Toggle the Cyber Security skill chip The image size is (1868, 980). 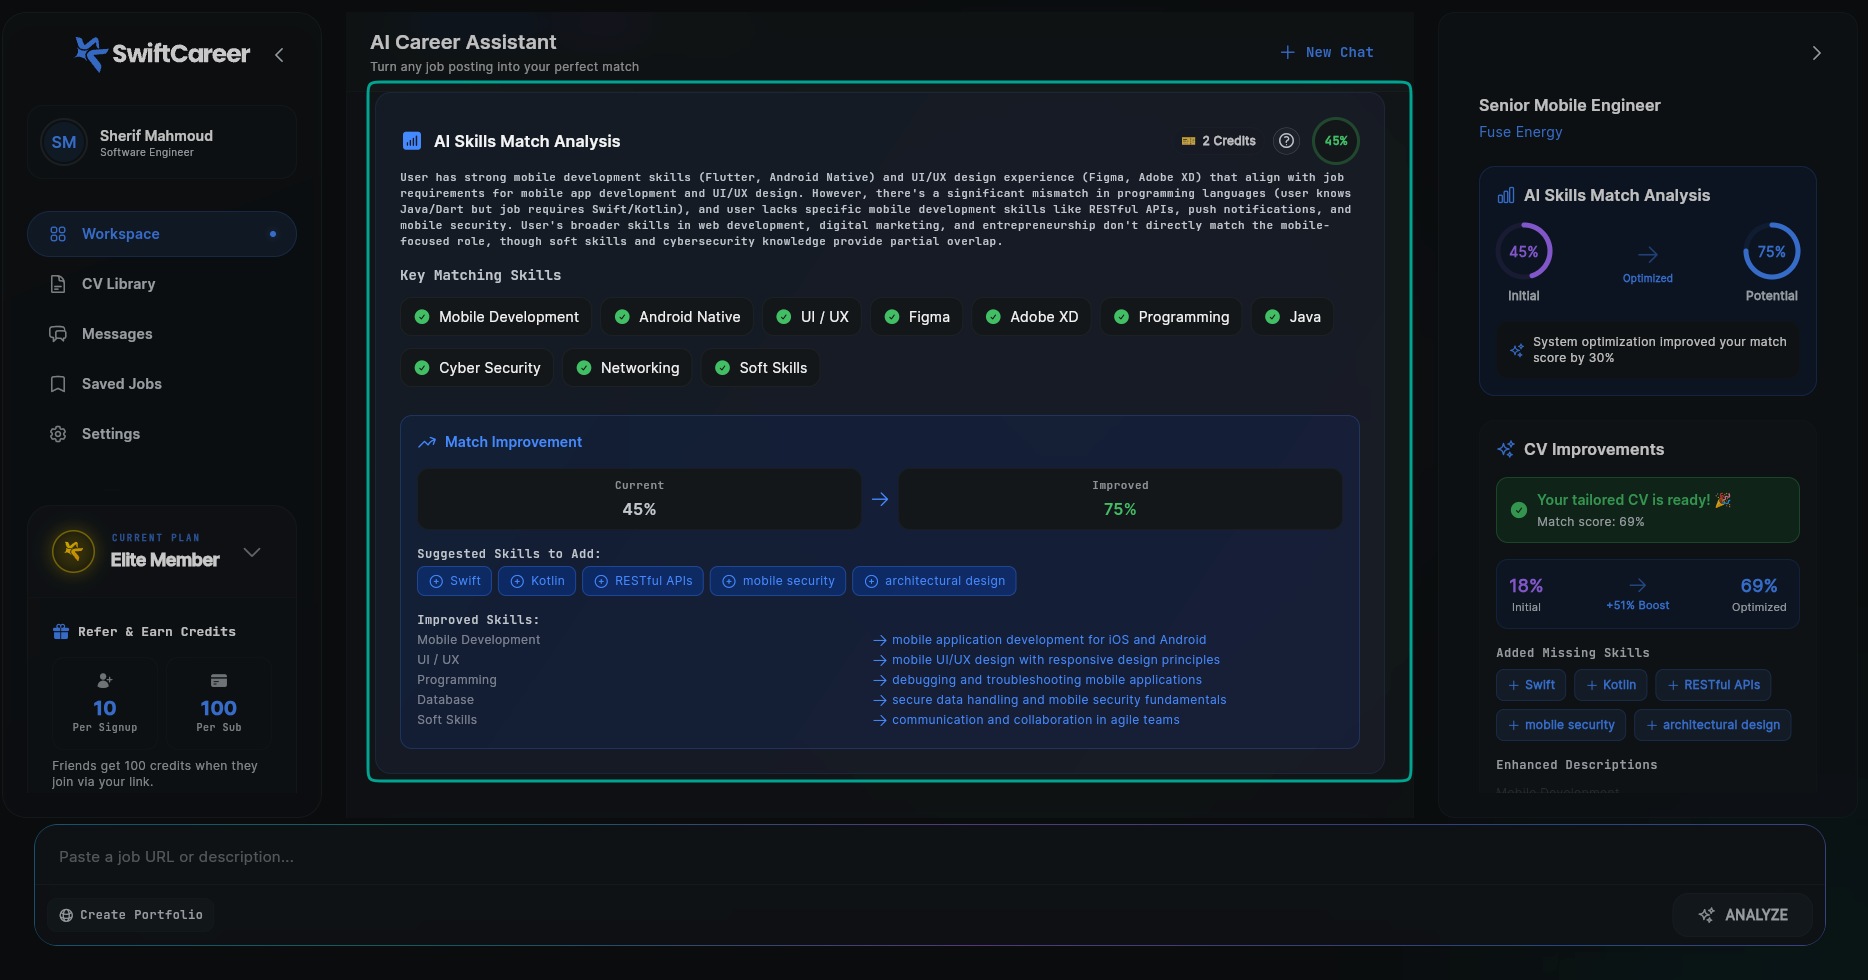[477, 367]
